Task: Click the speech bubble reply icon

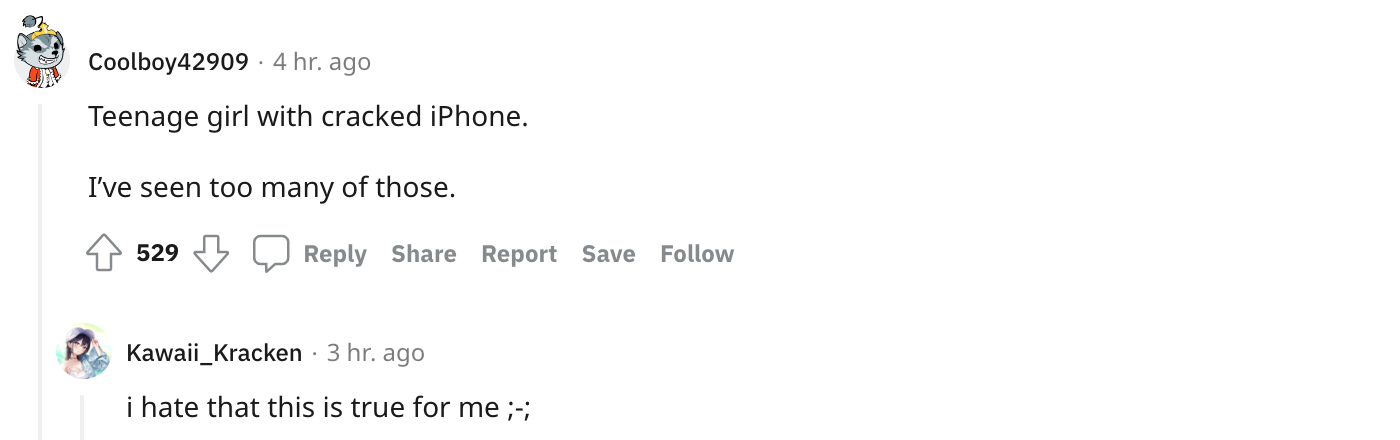Action: (x=271, y=254)
